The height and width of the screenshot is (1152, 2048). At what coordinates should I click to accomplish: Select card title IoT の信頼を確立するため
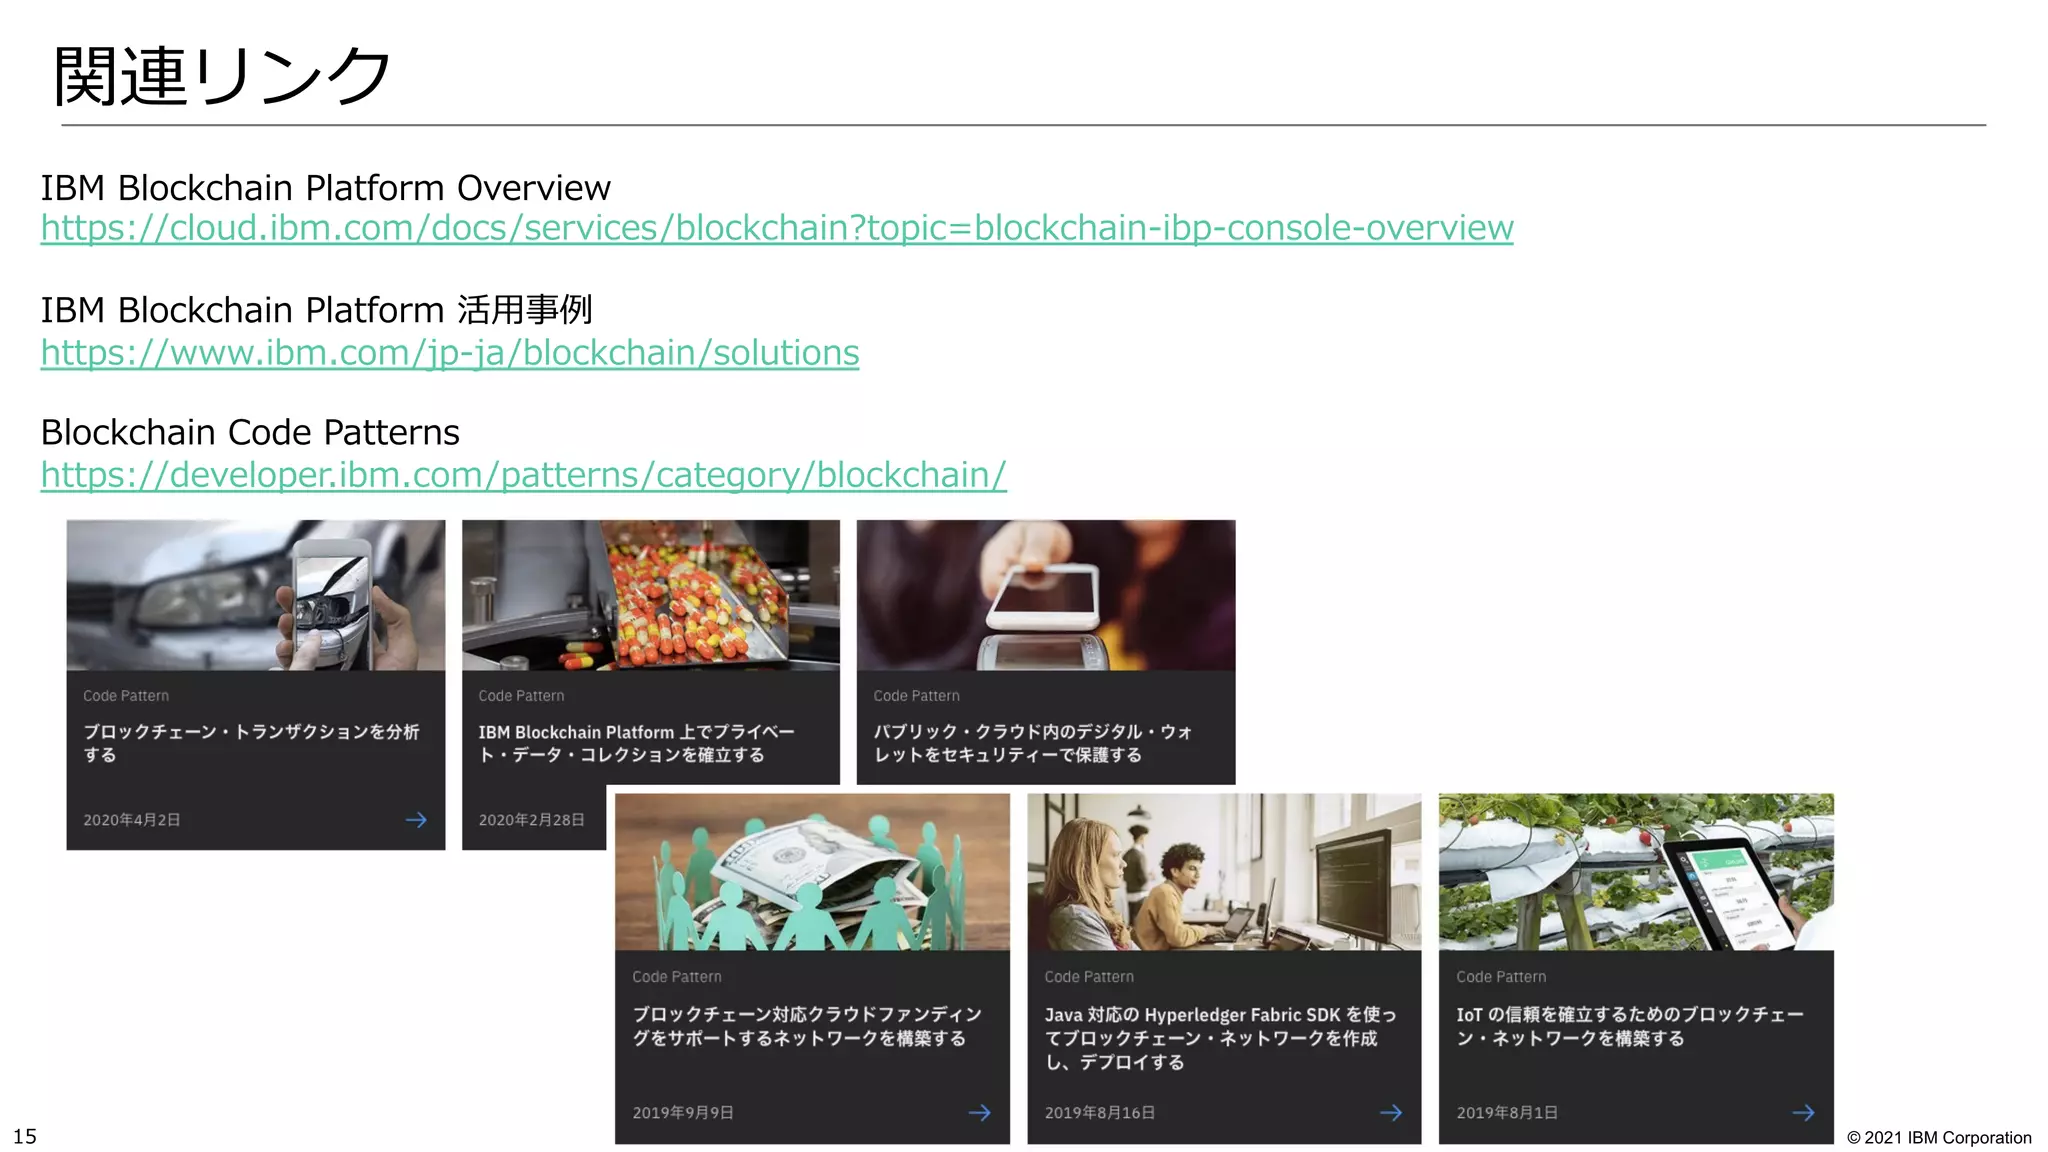[x=1630, y=1026]
